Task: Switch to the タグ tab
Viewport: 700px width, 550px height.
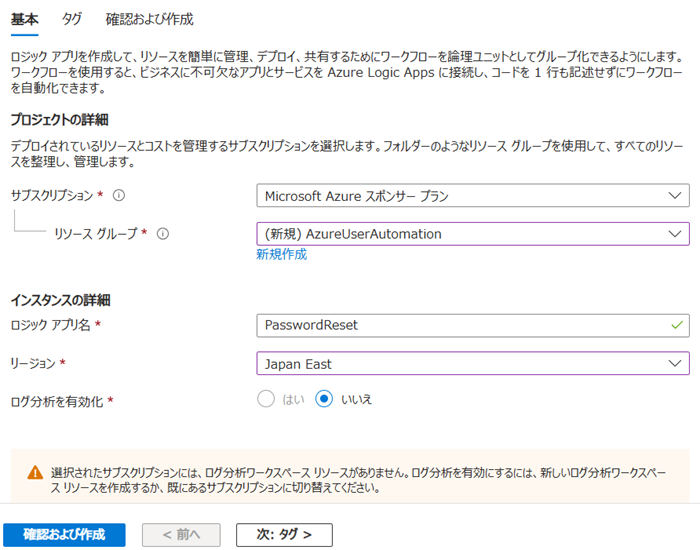Action: coord(72,19)
